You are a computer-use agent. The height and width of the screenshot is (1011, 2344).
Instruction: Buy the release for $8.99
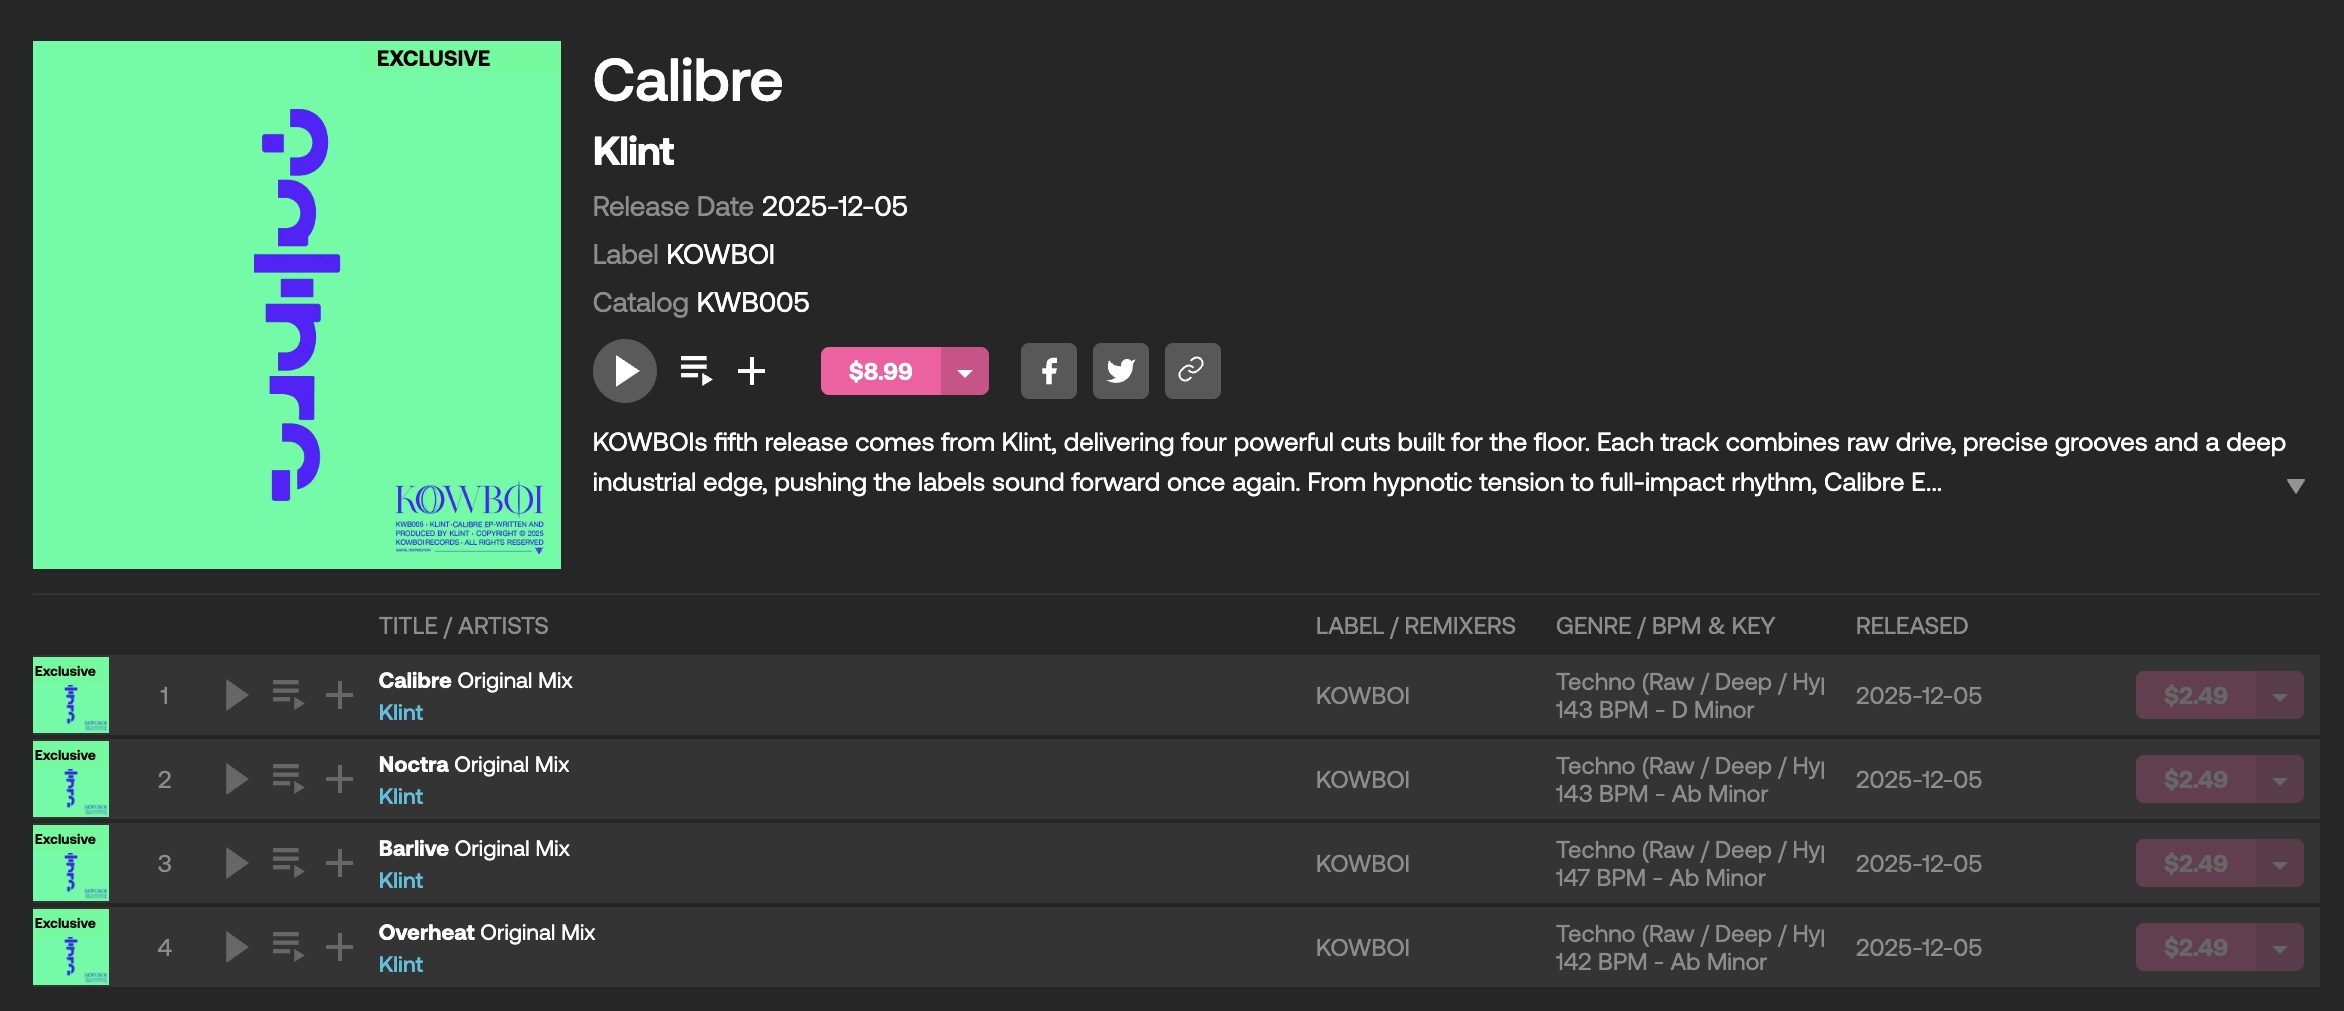click(x=880, y=372)
